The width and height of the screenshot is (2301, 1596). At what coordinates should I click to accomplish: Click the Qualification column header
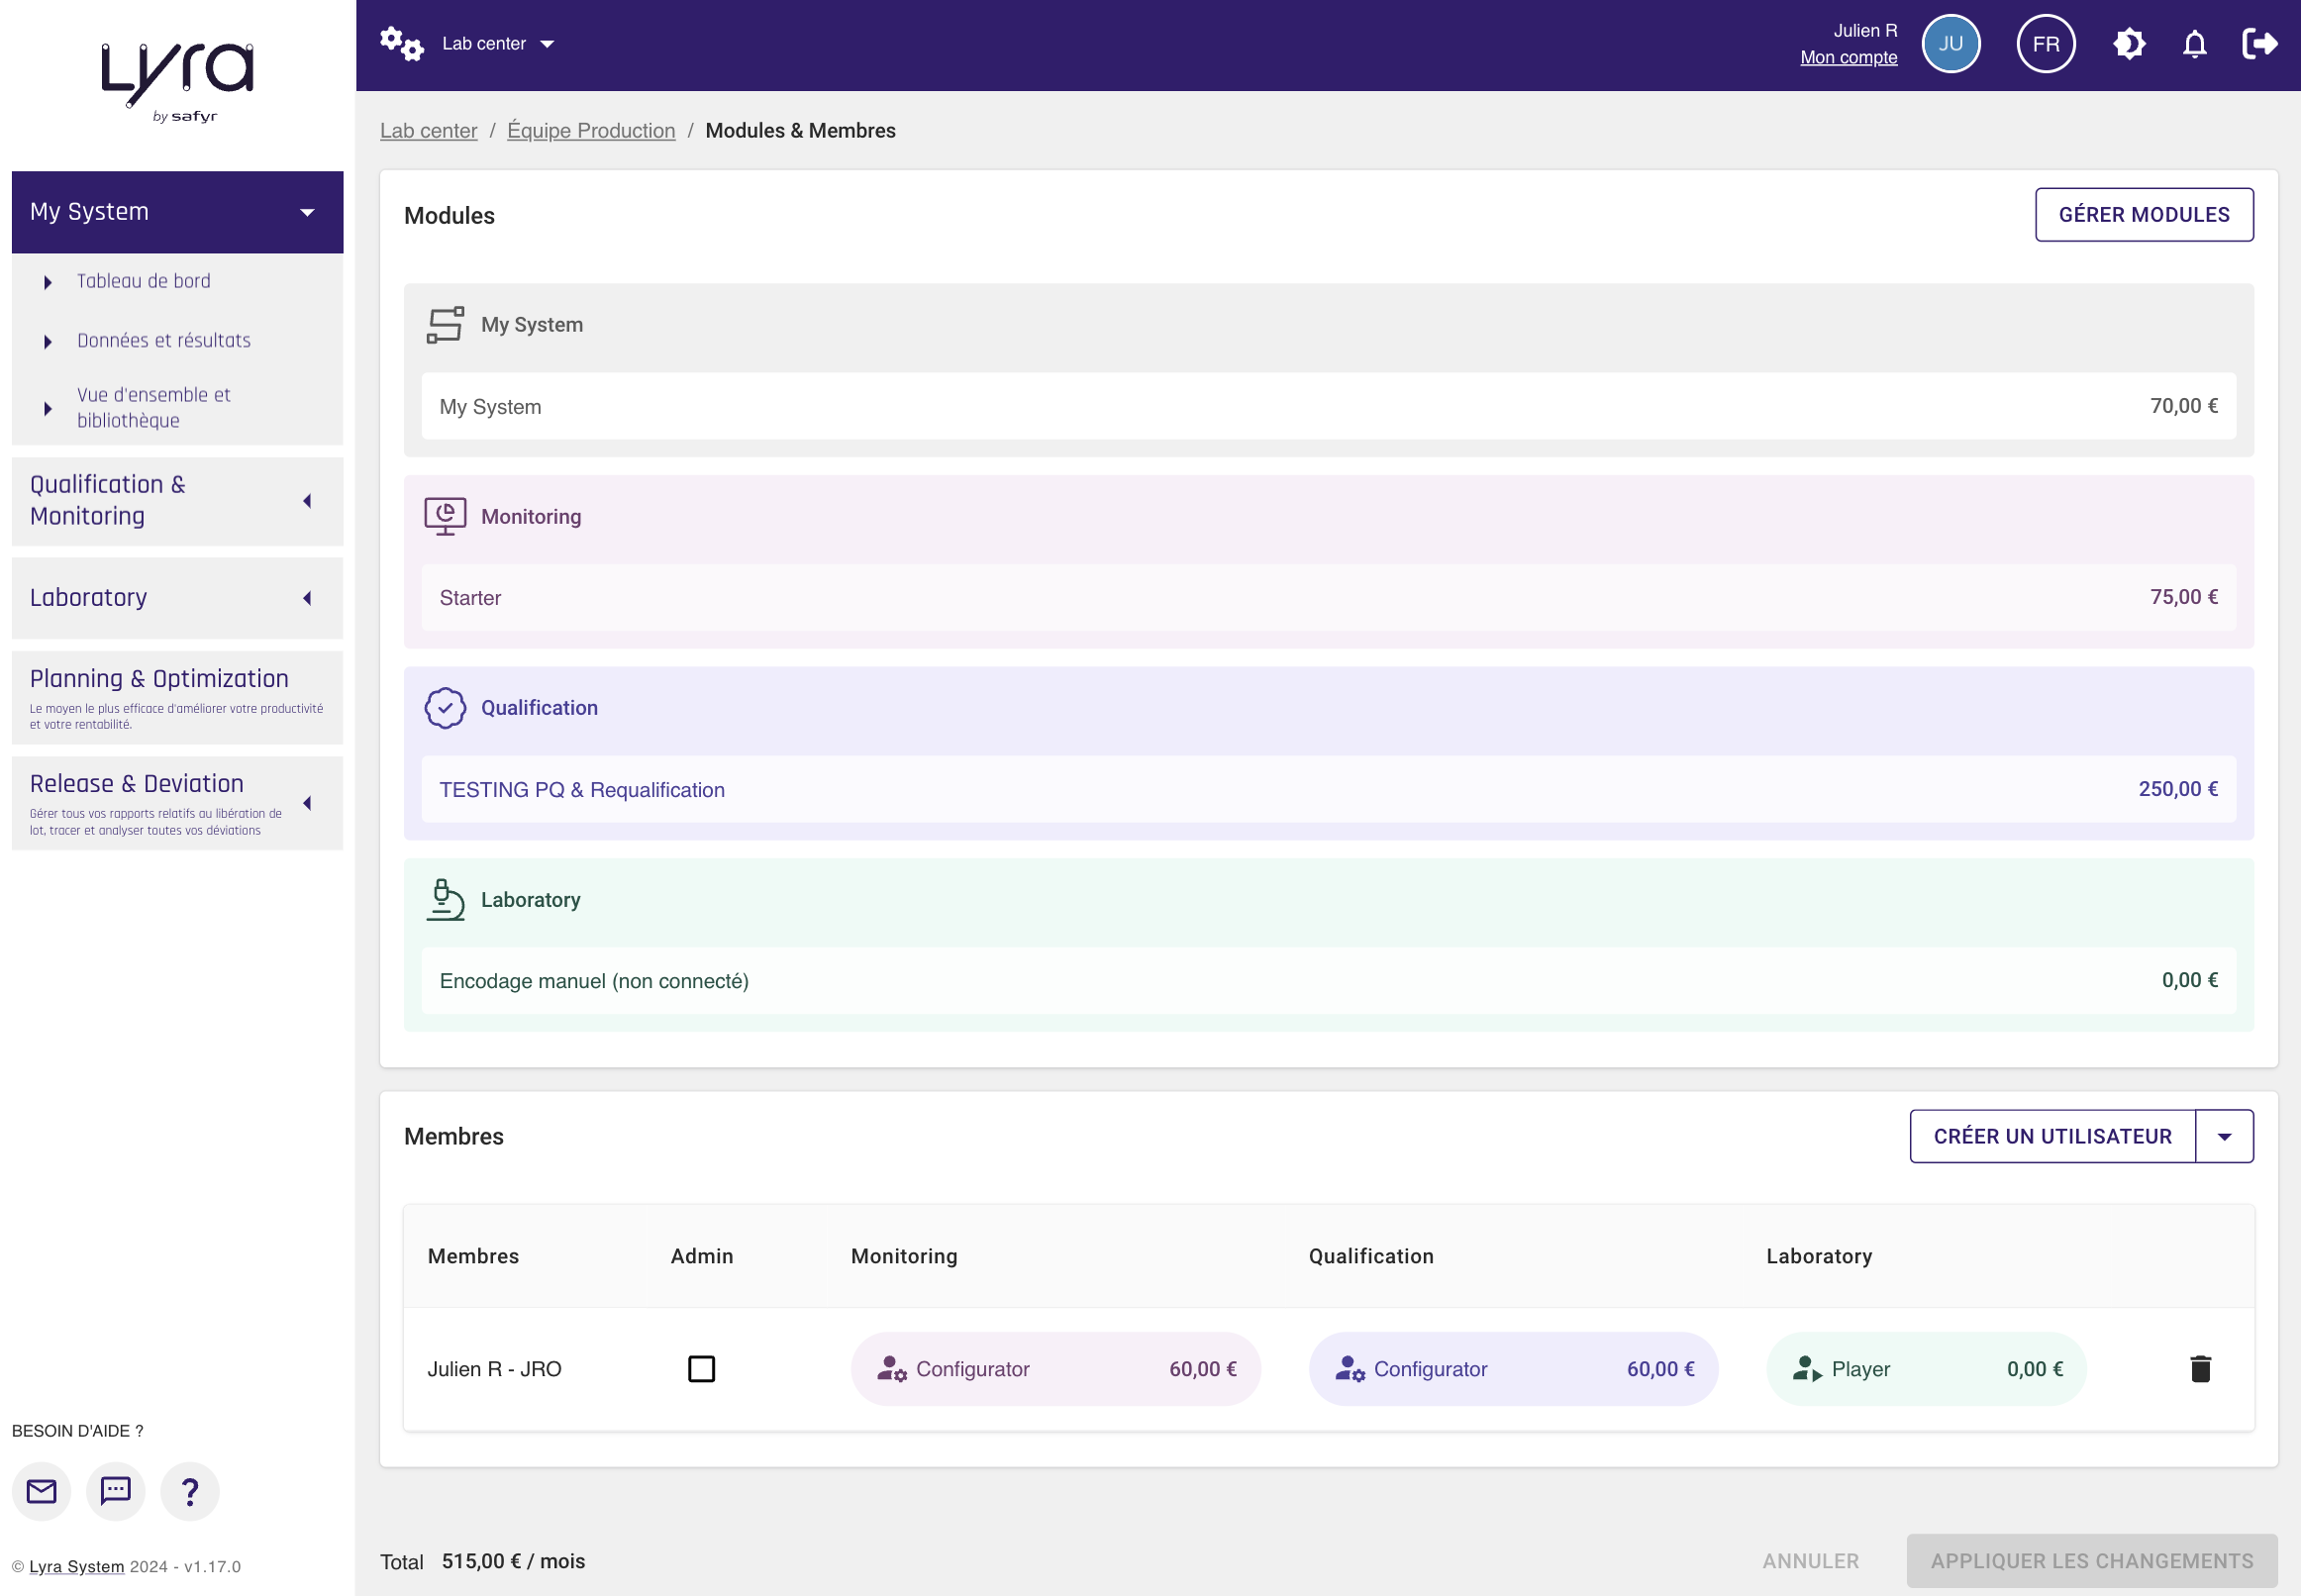1371,1257
